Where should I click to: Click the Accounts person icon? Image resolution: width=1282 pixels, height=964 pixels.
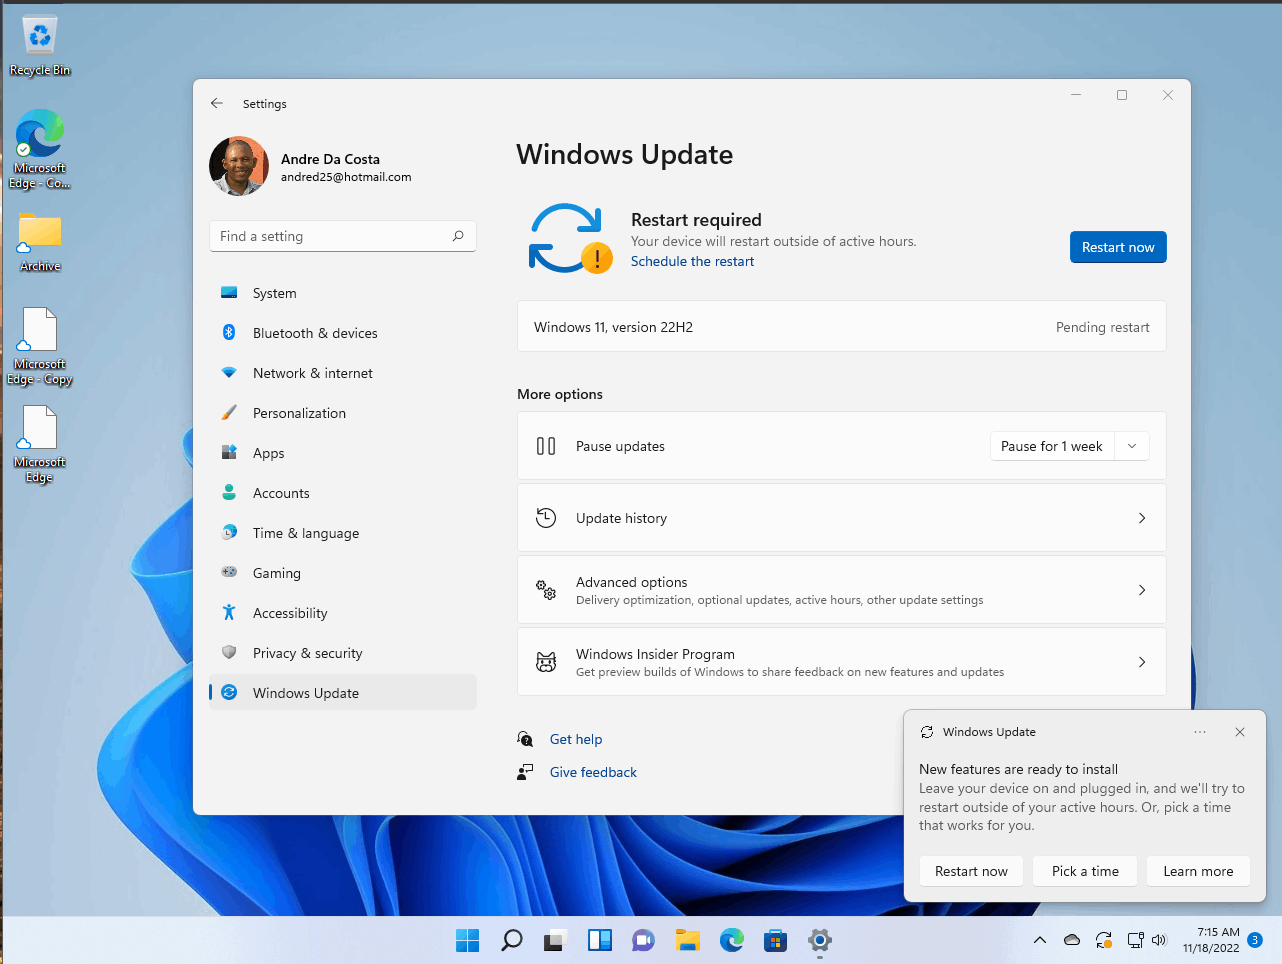(x=229, y=493)
